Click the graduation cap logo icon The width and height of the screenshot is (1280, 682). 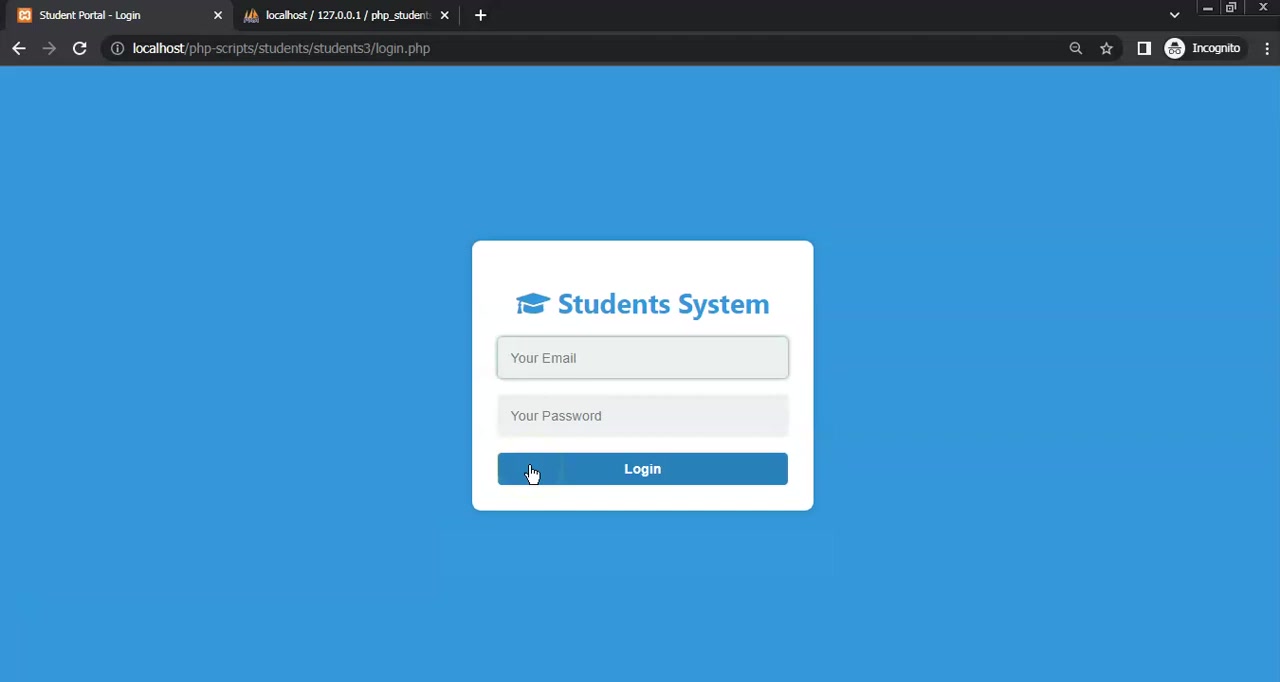coord(533,304)
